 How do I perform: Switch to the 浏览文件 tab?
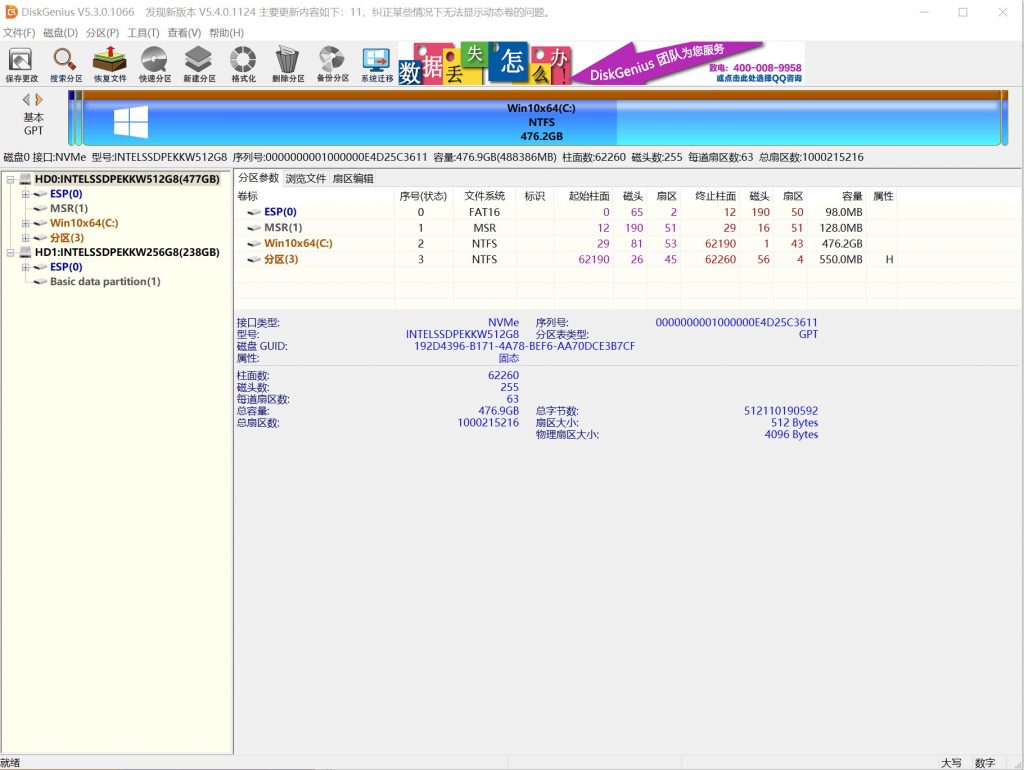[305, 178]
